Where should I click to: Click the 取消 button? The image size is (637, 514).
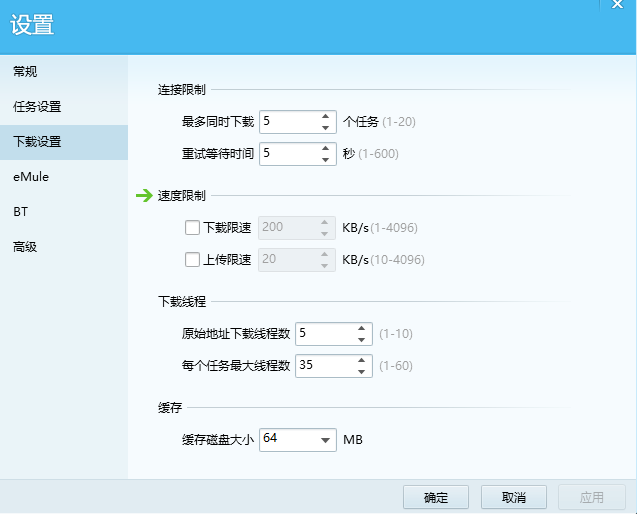click(514, 498)
